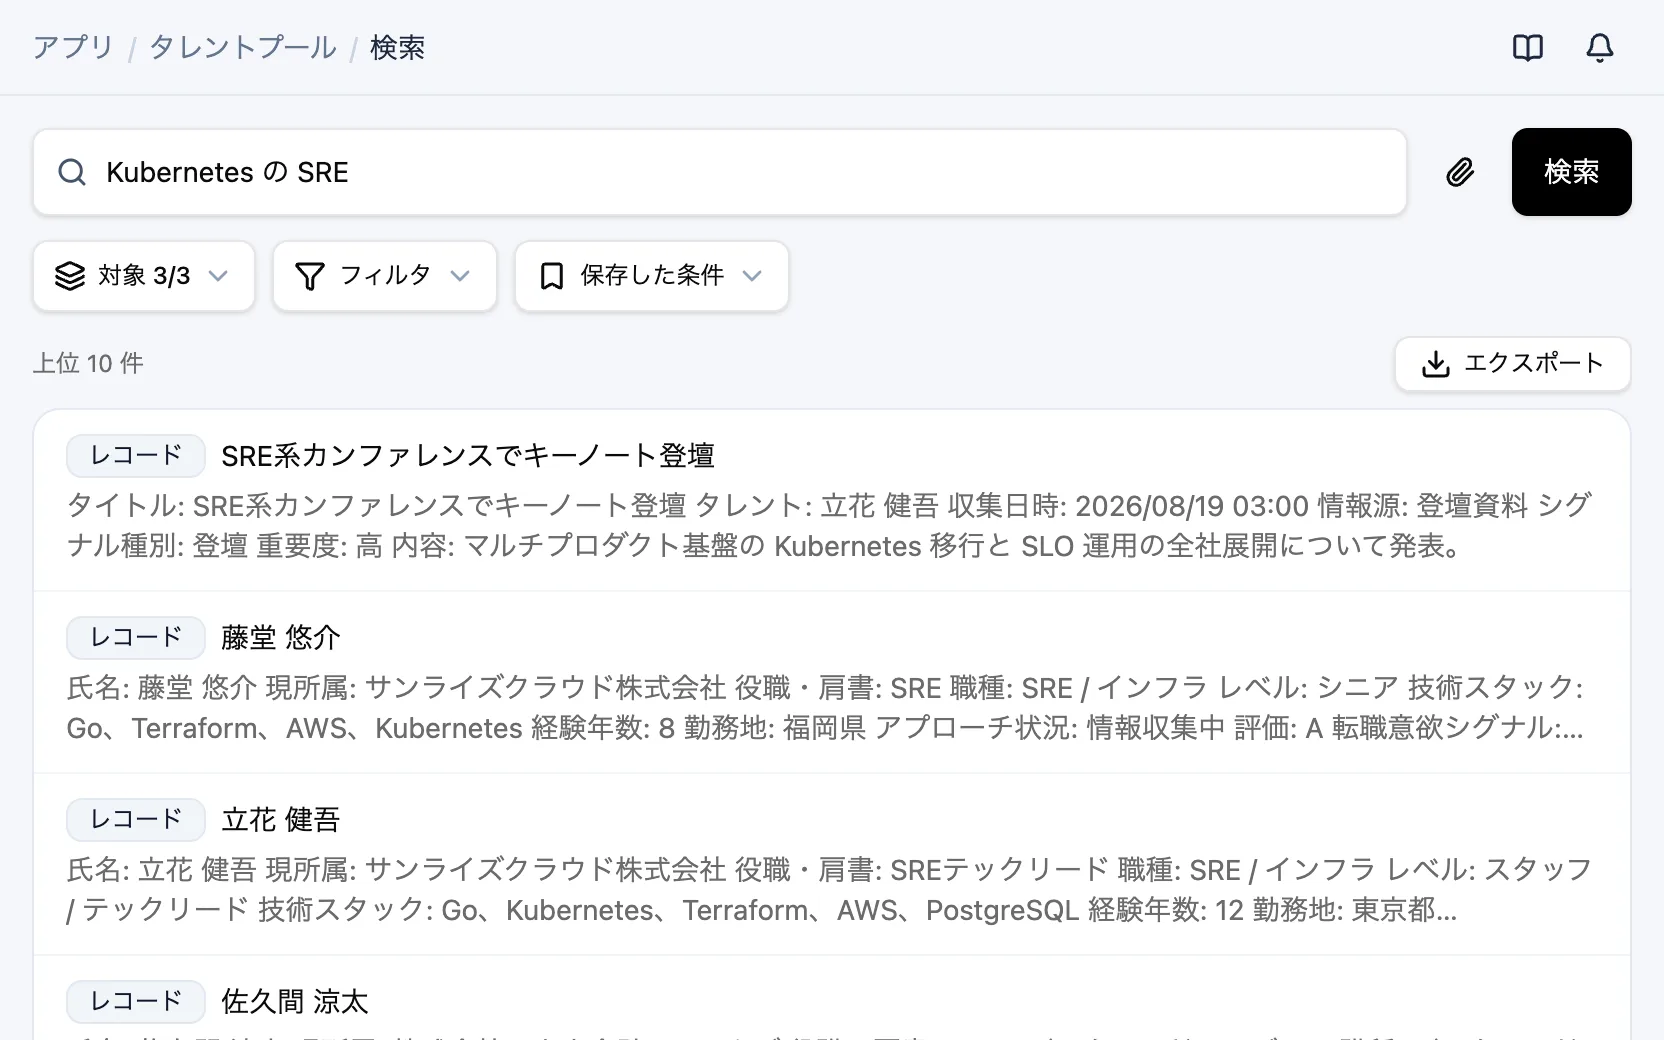Screen dimensions: 1664x1040
Task: Open the 佐久間 涼太 result title
Action: [295, 1002]
